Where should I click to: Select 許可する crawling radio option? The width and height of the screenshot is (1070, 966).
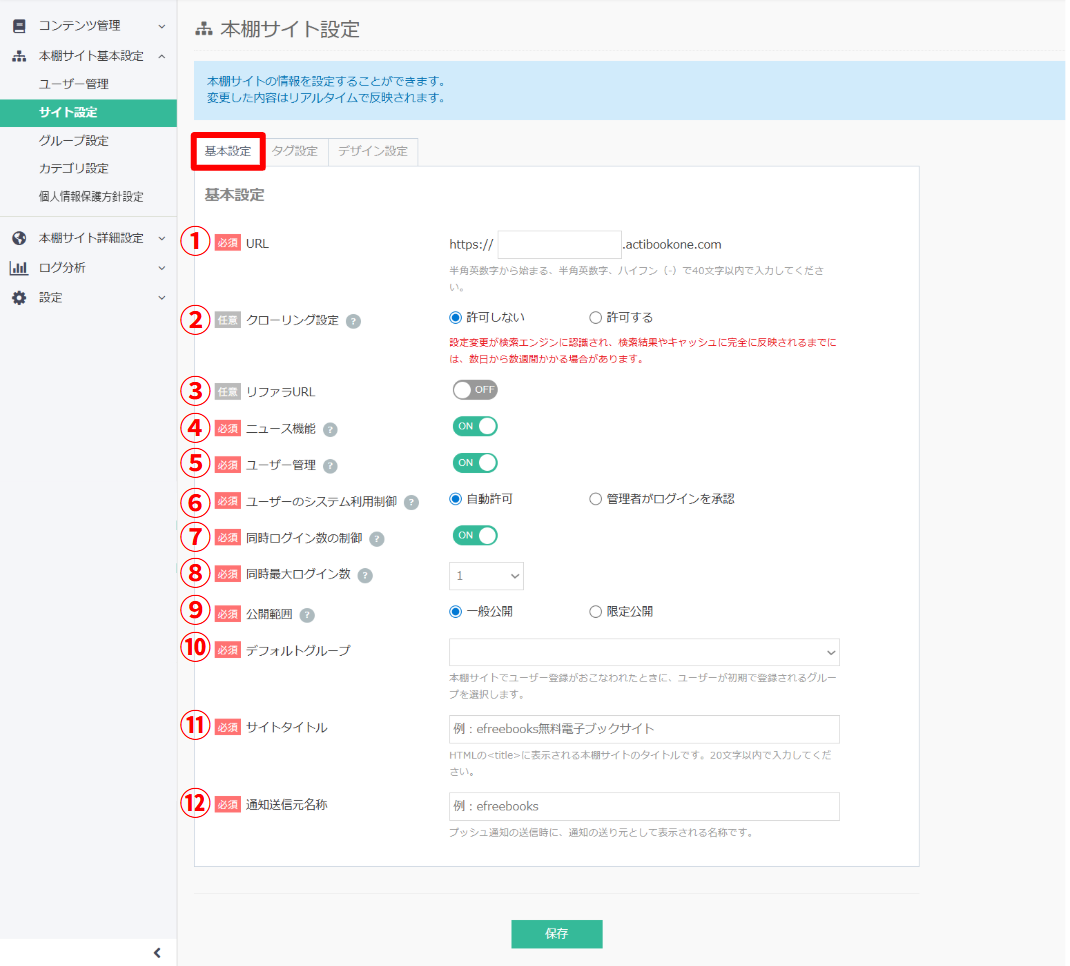tap(596, 318)
